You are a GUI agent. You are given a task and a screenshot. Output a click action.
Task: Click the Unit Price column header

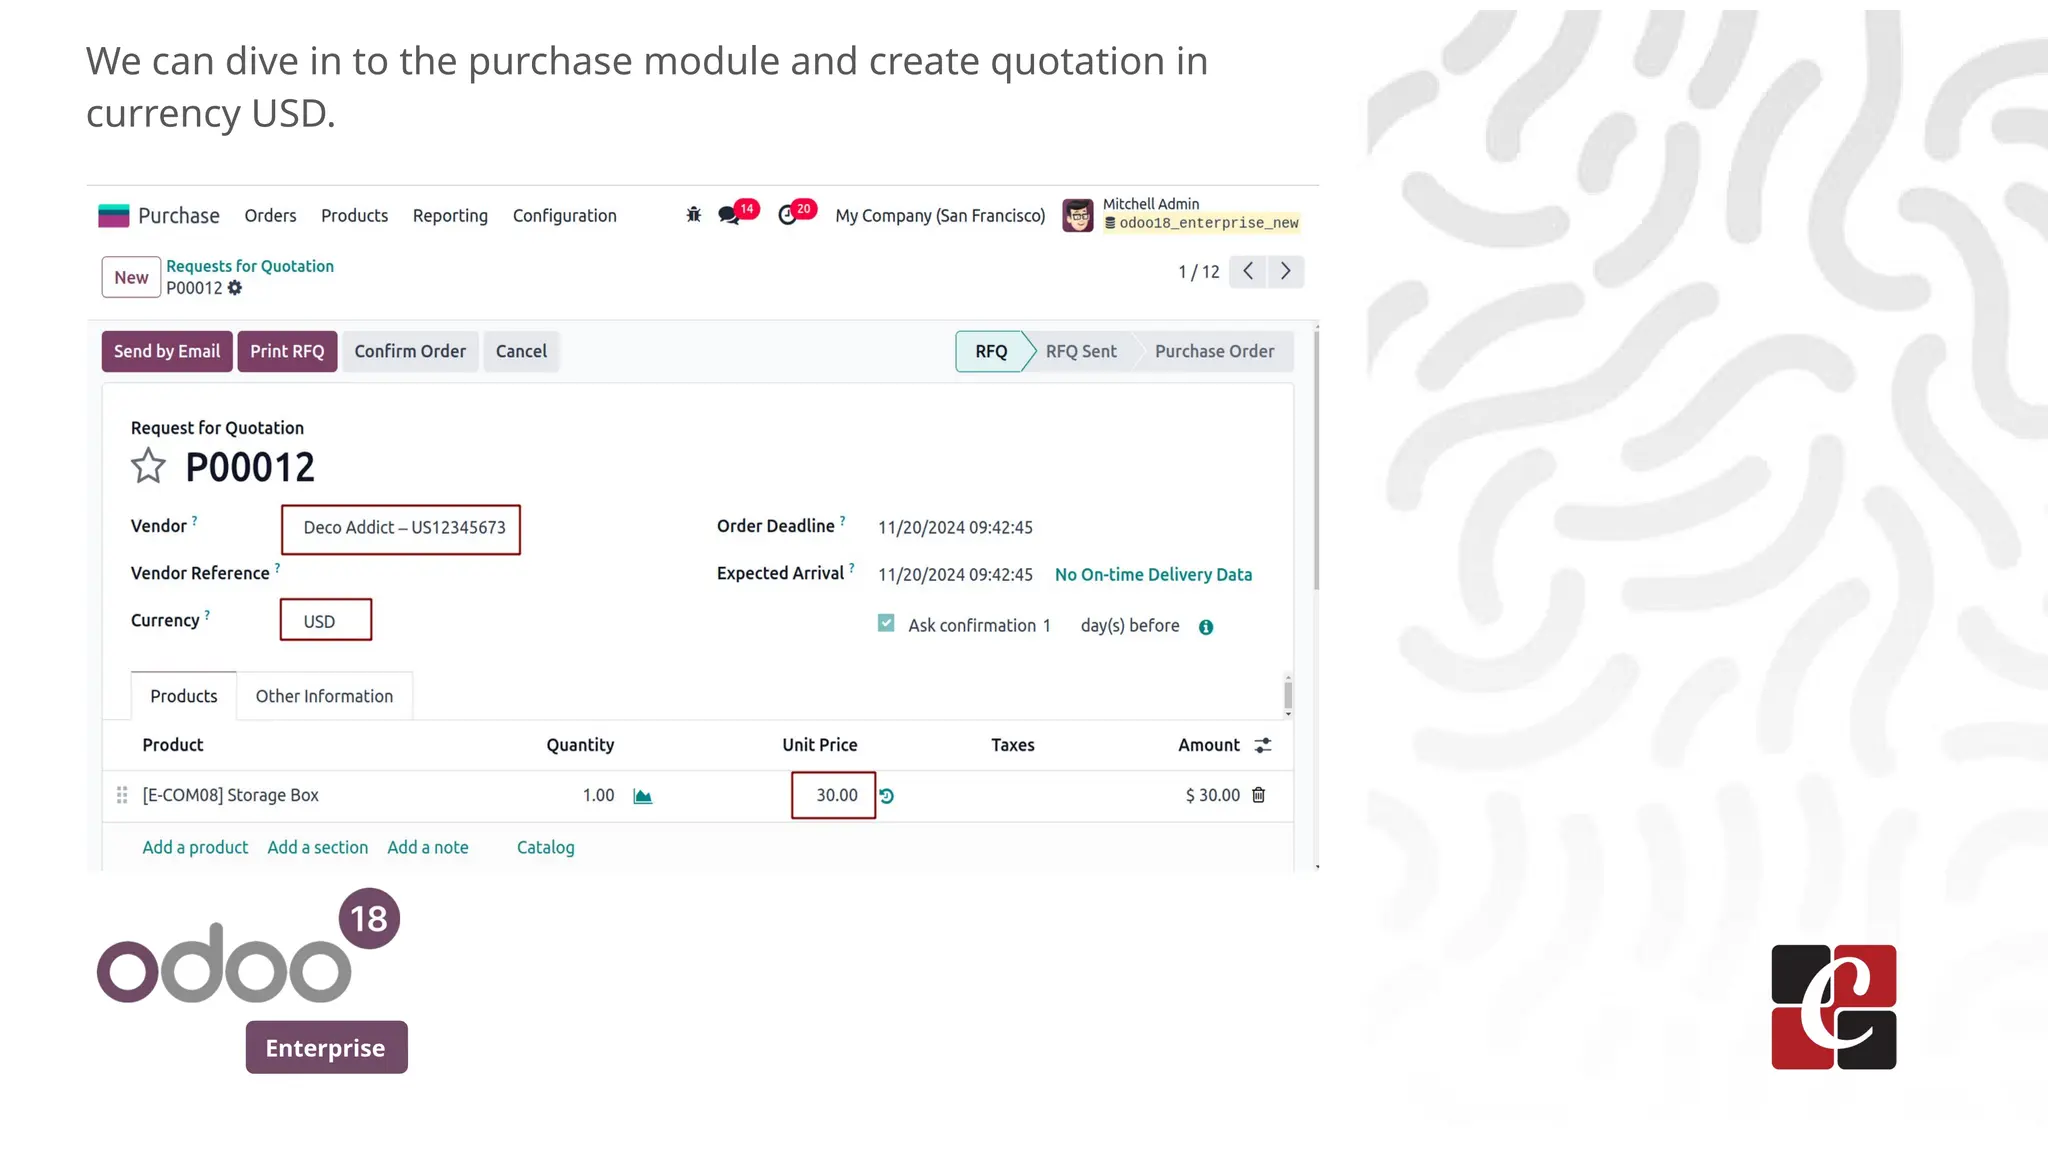pyautogui.click(x=820, y=745)
